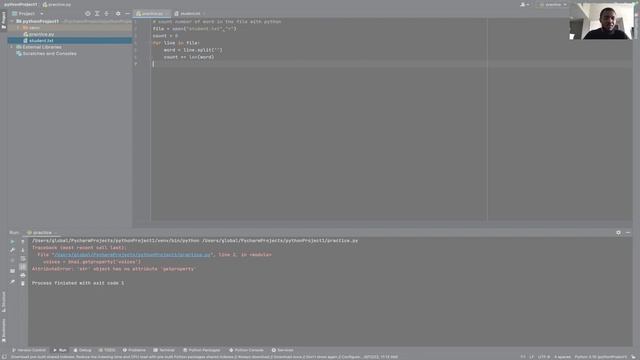Image resolution: width=640 pixels, height=360 pixels.
Task: Click pythonProject1 breadcrumb in navigation bar
Action: [x=20, y=4]
